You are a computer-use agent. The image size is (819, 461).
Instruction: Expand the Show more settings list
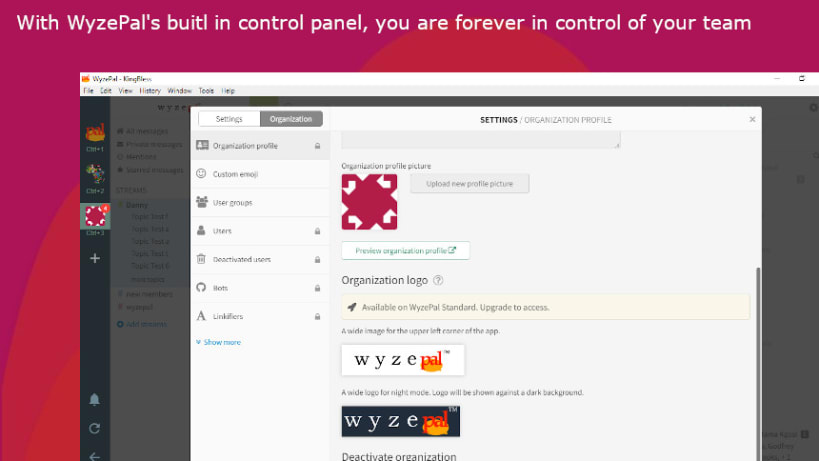click(x=218, y=342)
